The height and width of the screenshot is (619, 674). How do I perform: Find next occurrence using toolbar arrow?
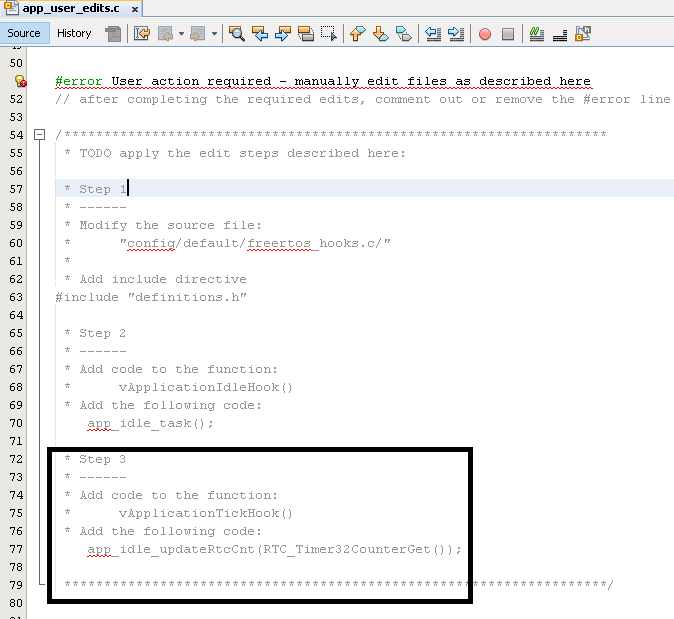tap(282, 34)
